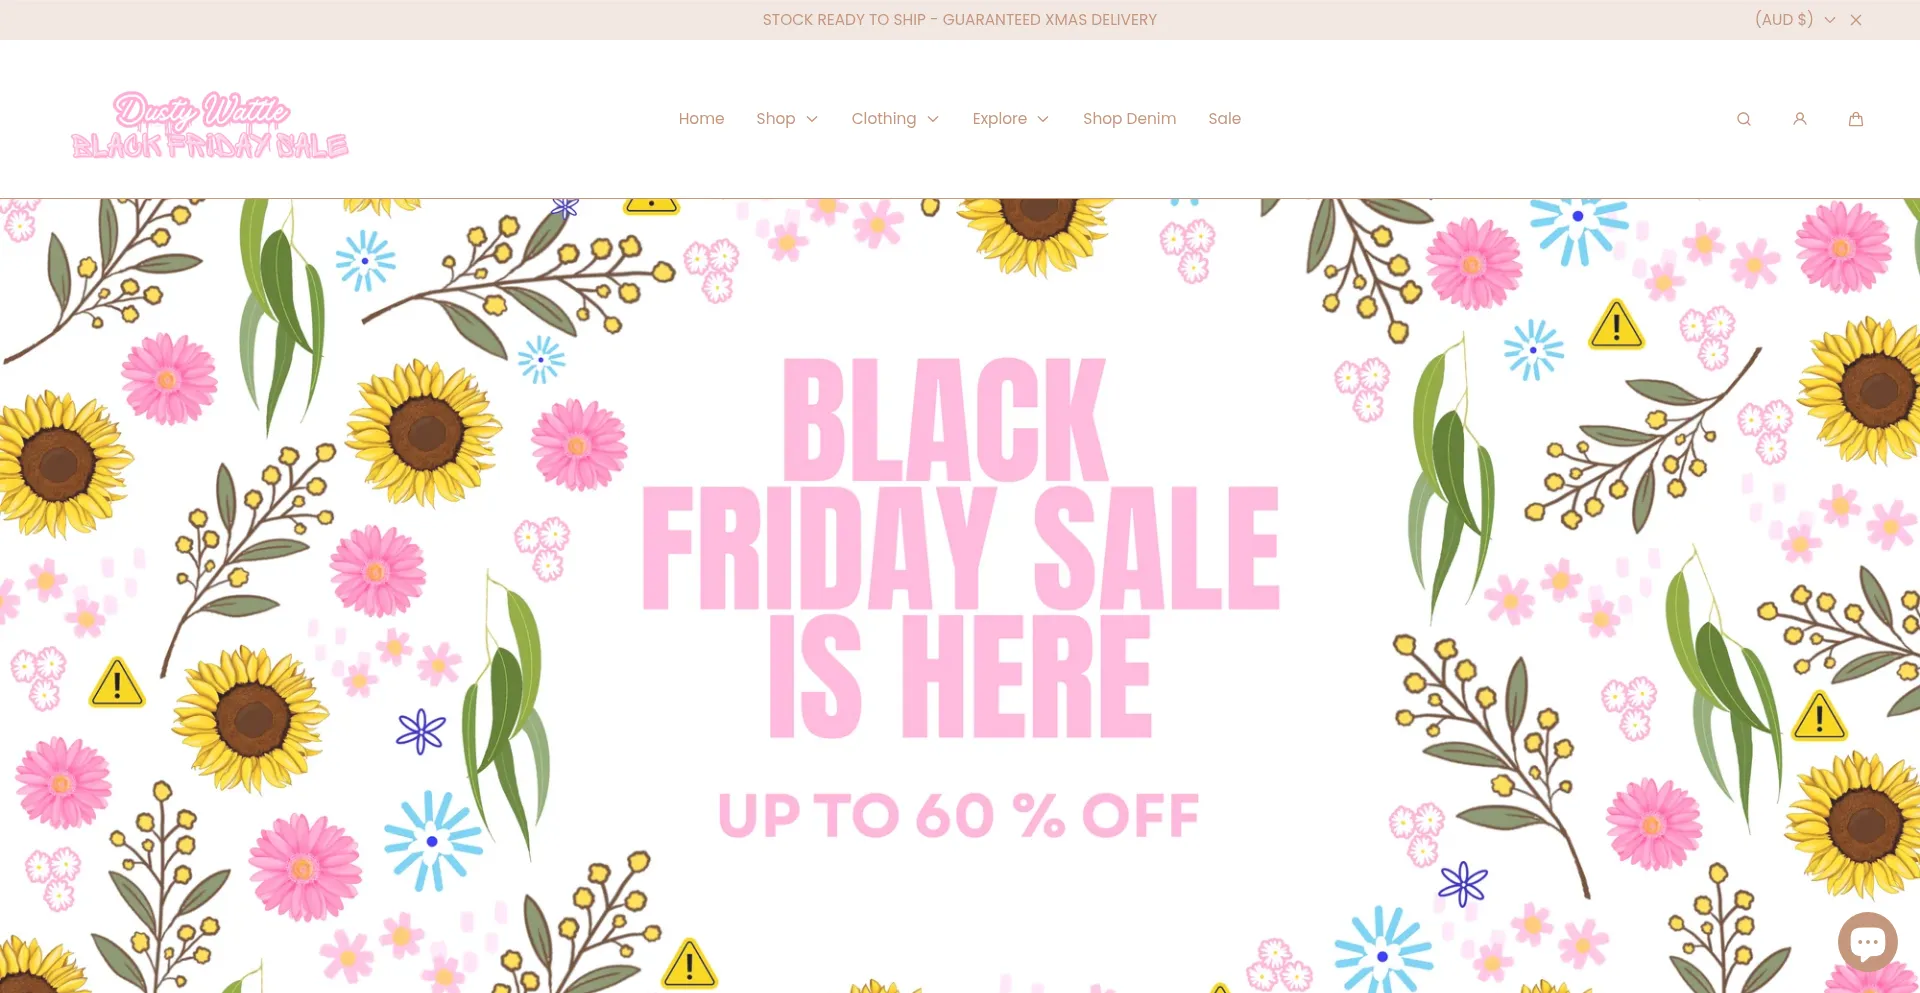Click the Shop menu label
The width and height of the screenshot is (1920, 993).
[x=775, y=119]
